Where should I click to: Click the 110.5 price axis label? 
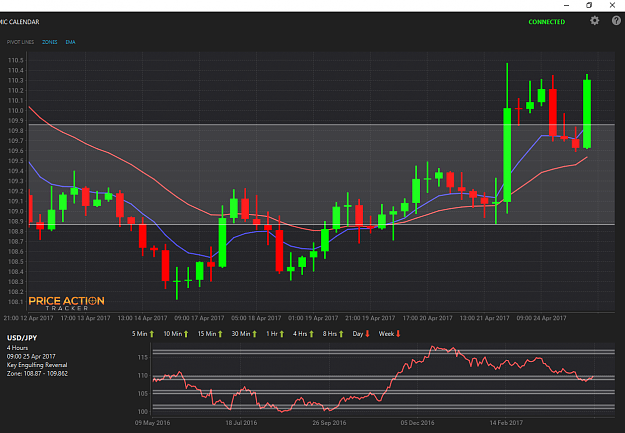click(x=16, y=61)
